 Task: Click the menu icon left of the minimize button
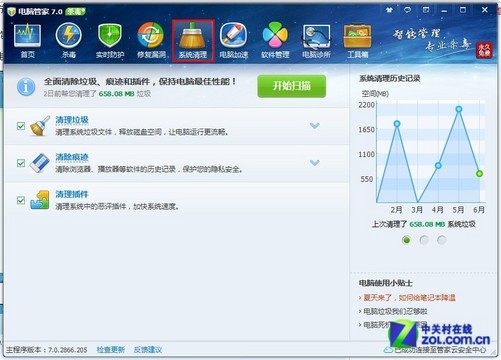426,10
